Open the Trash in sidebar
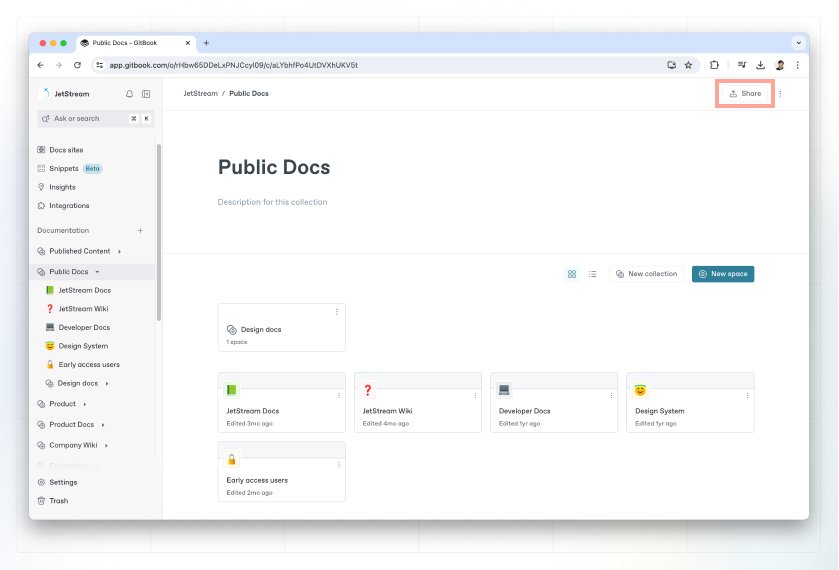Screen dimensions: 839x570 pyautogui.click(x=58, y=501)
